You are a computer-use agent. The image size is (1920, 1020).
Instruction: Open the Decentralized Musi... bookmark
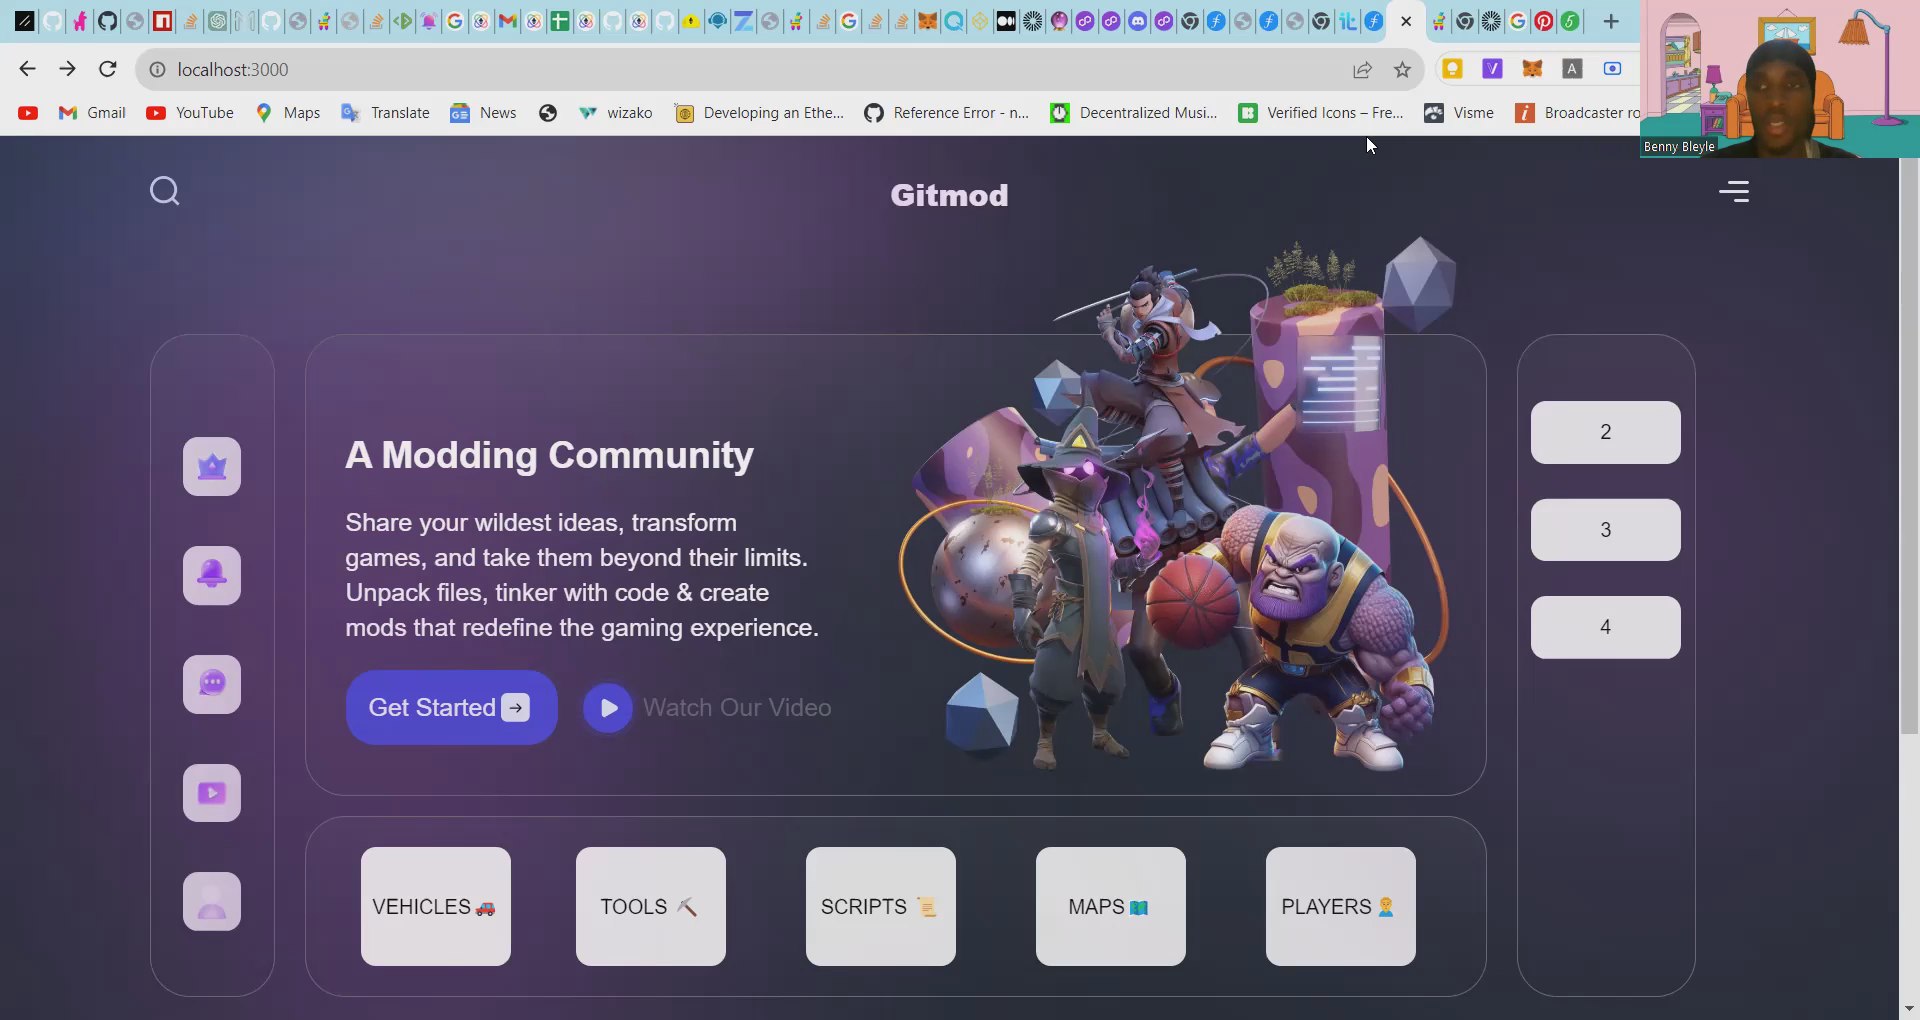(x=1134, y=113)
